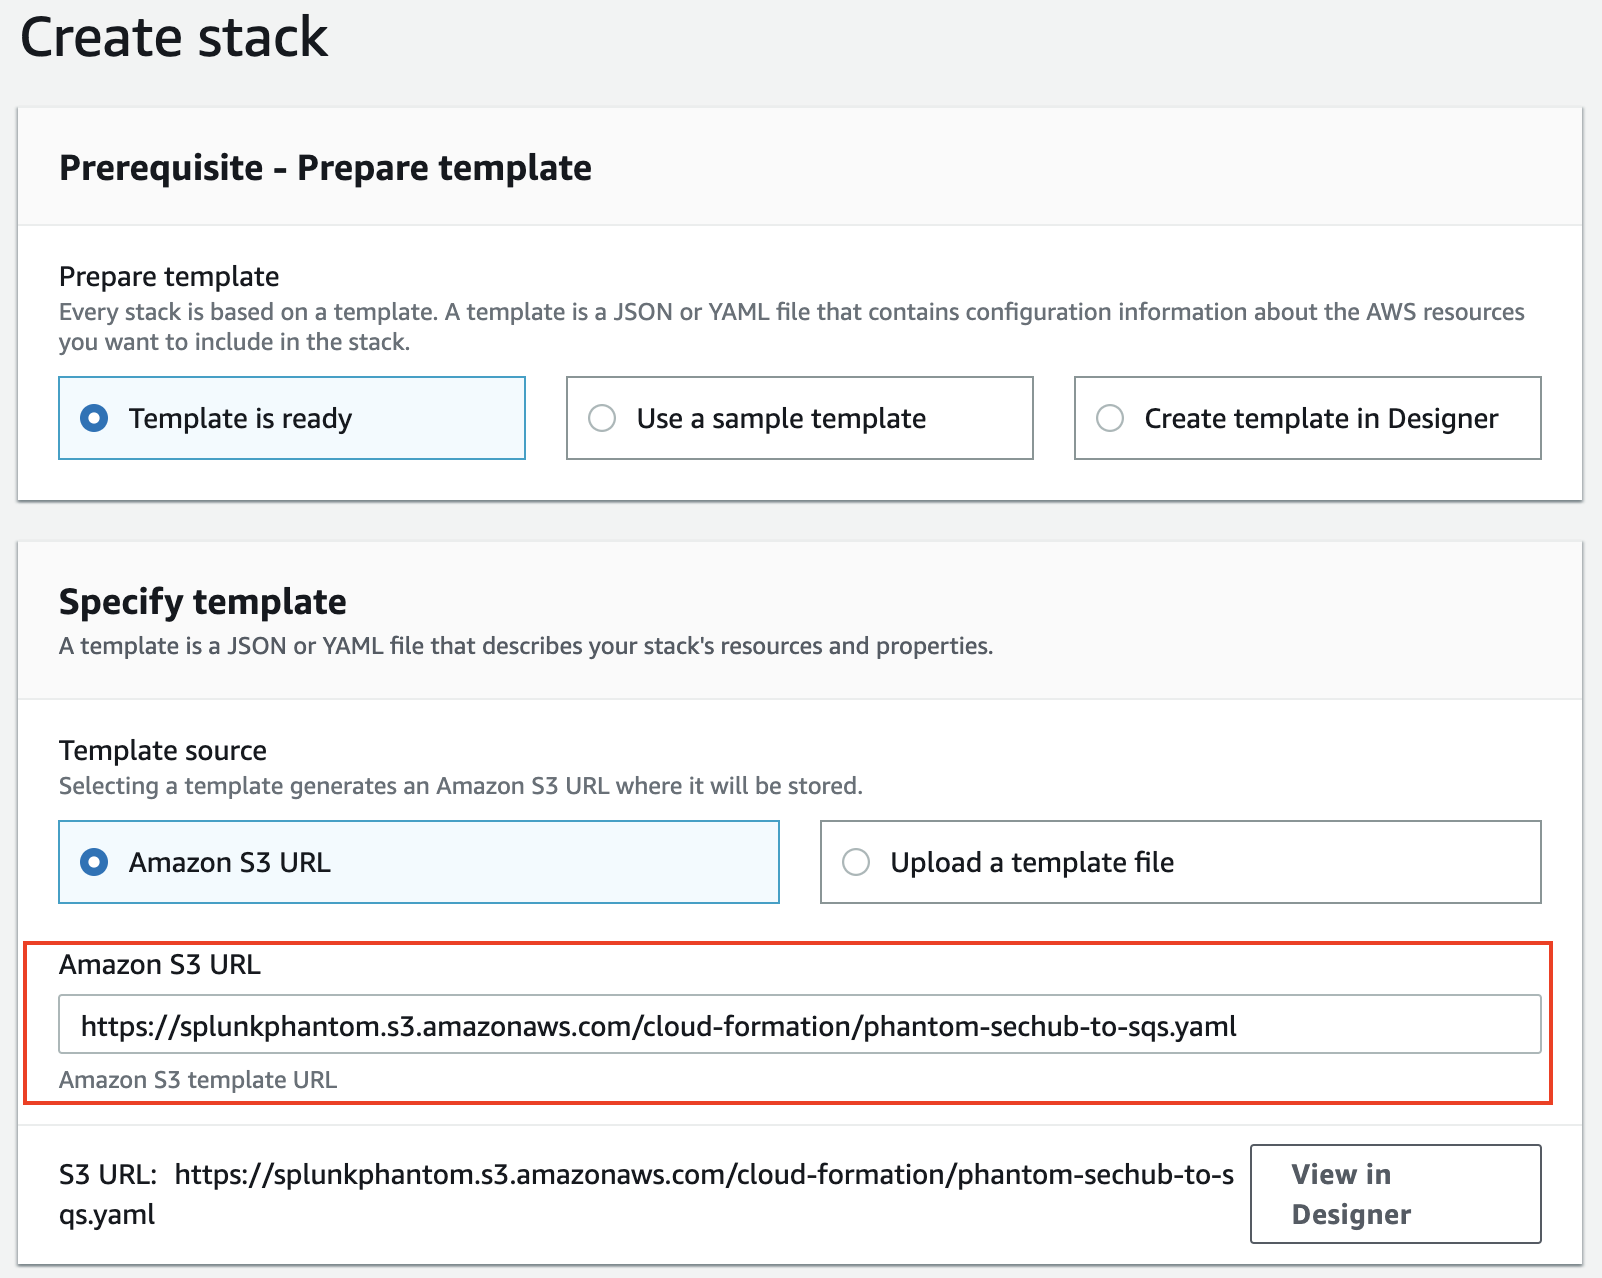This screenshot has height=1278, width=1602.
Task: Select the Template is ready option
Action: coord(94,419)
